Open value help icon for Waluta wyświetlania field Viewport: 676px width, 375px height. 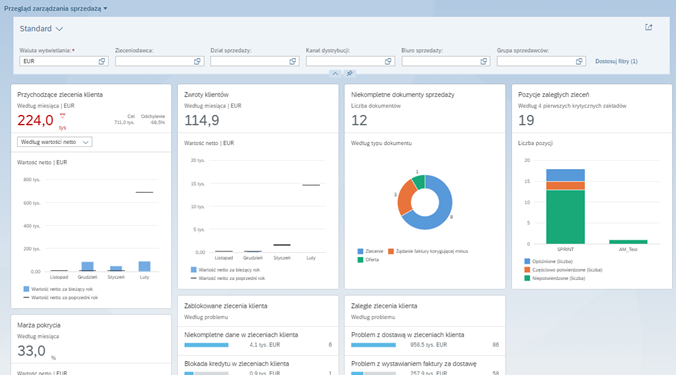pyautogui.click(x=102, y=62)
